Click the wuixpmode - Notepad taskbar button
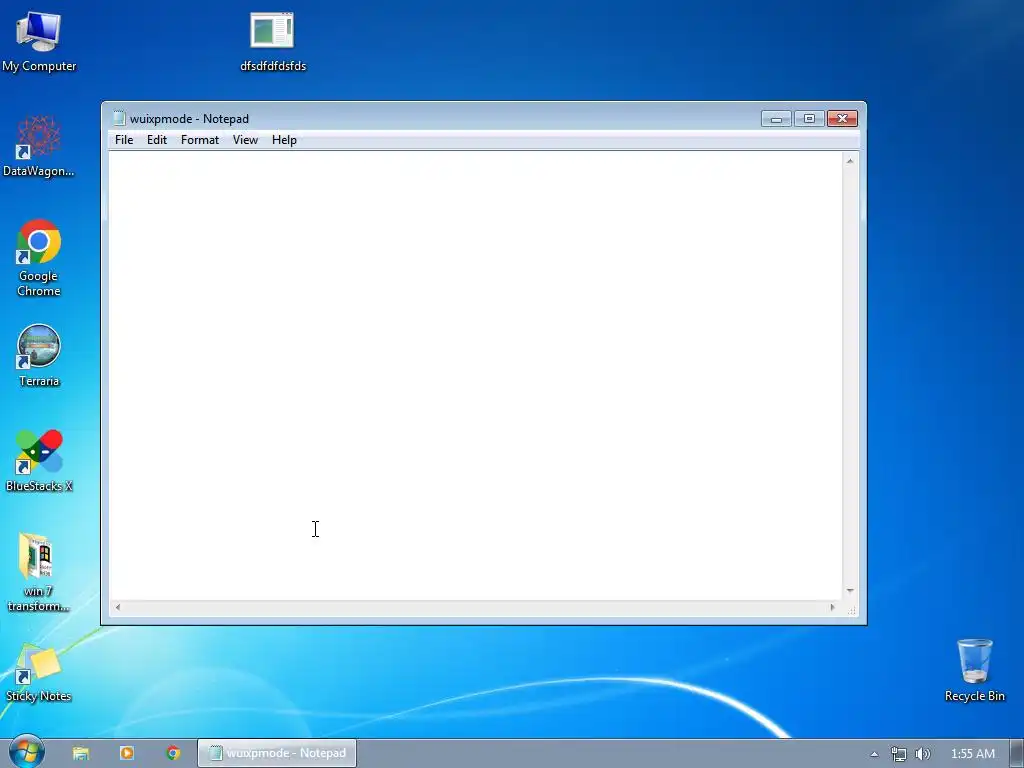The width and height of the screenshot is (1024, 768). tap(277, 753)
